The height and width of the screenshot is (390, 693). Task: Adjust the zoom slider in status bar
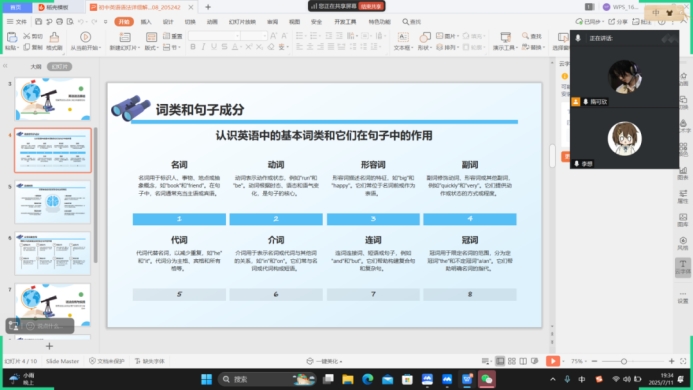click(624, 361)
